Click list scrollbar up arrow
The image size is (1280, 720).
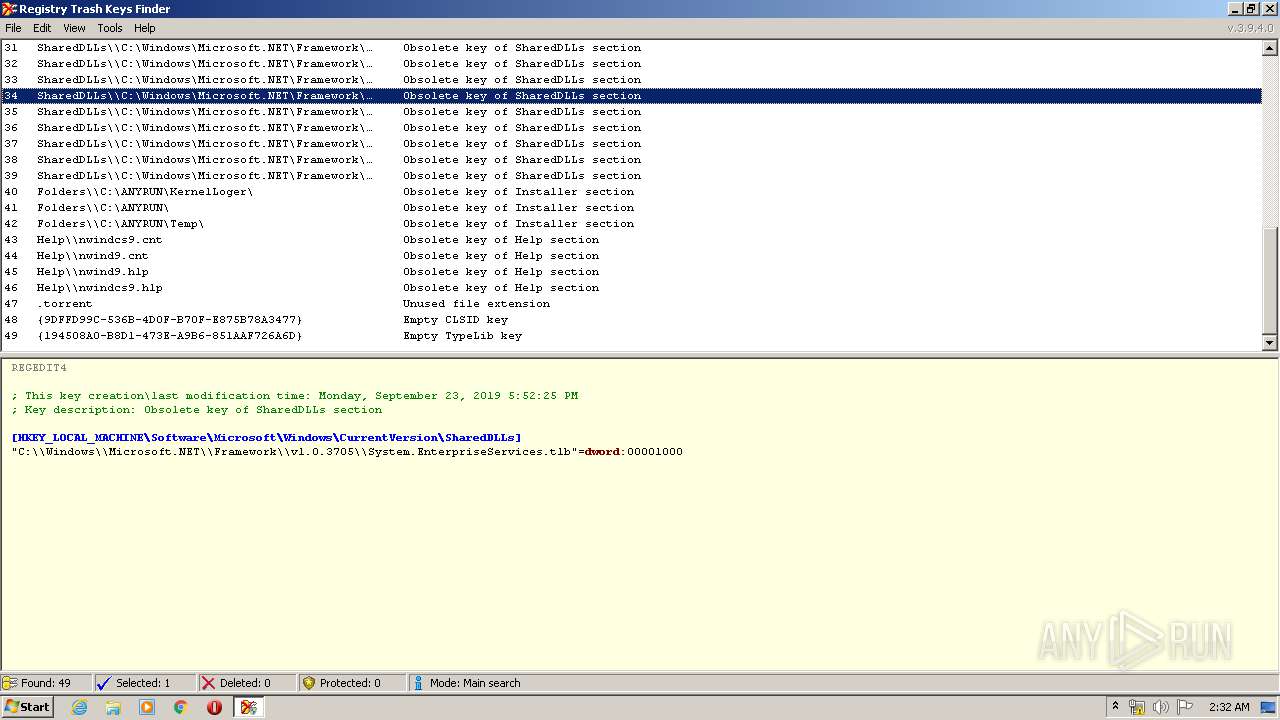coord(1270,48)
